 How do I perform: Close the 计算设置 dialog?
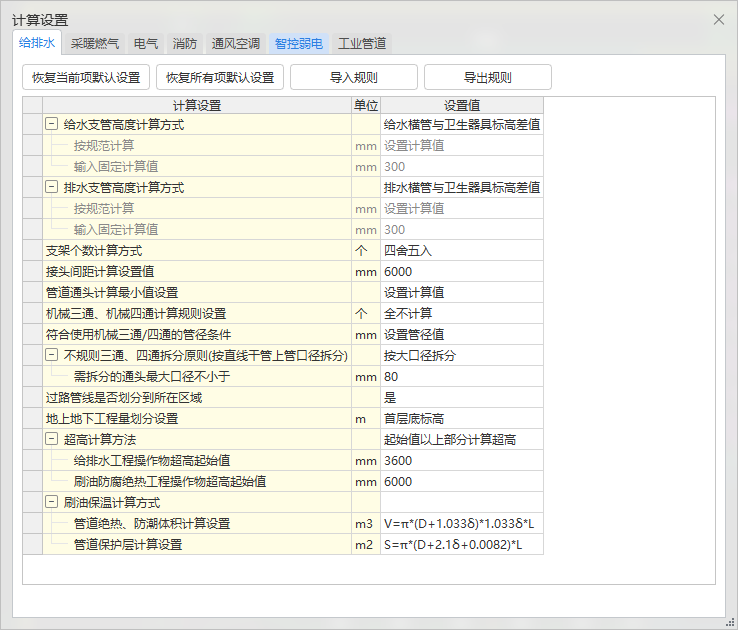point(718,19)
